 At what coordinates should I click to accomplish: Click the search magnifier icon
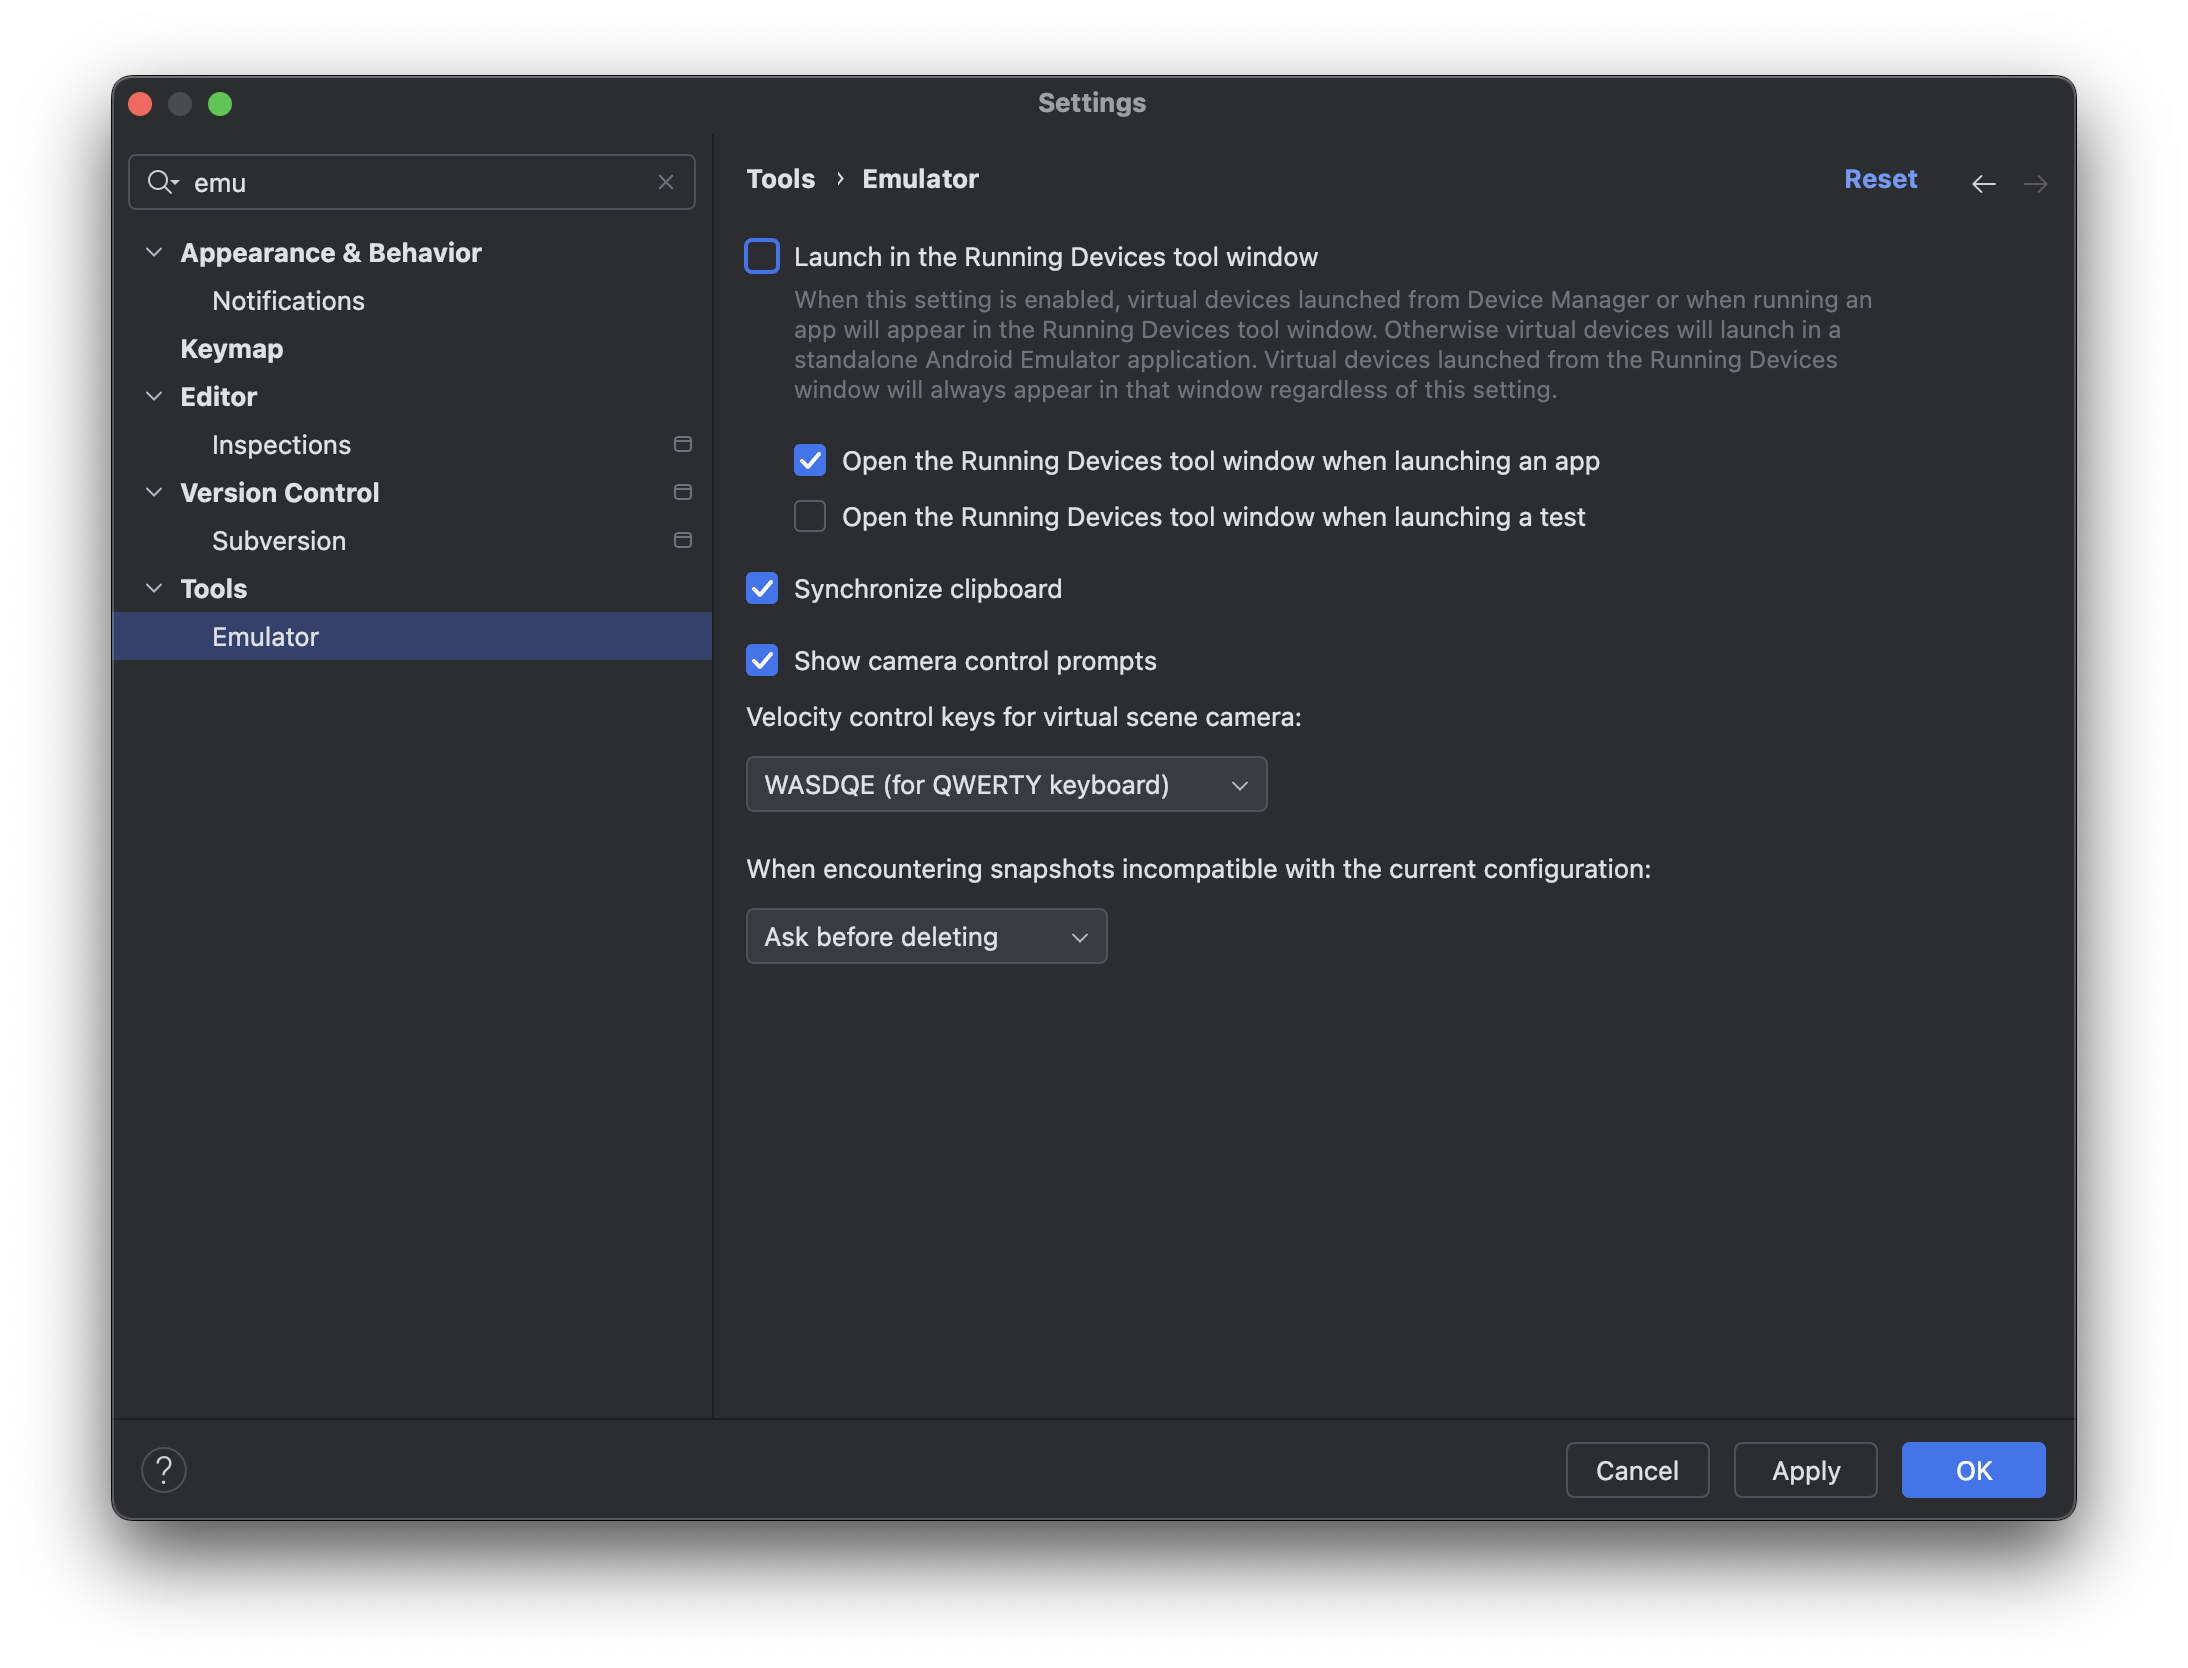pos(162,182)
